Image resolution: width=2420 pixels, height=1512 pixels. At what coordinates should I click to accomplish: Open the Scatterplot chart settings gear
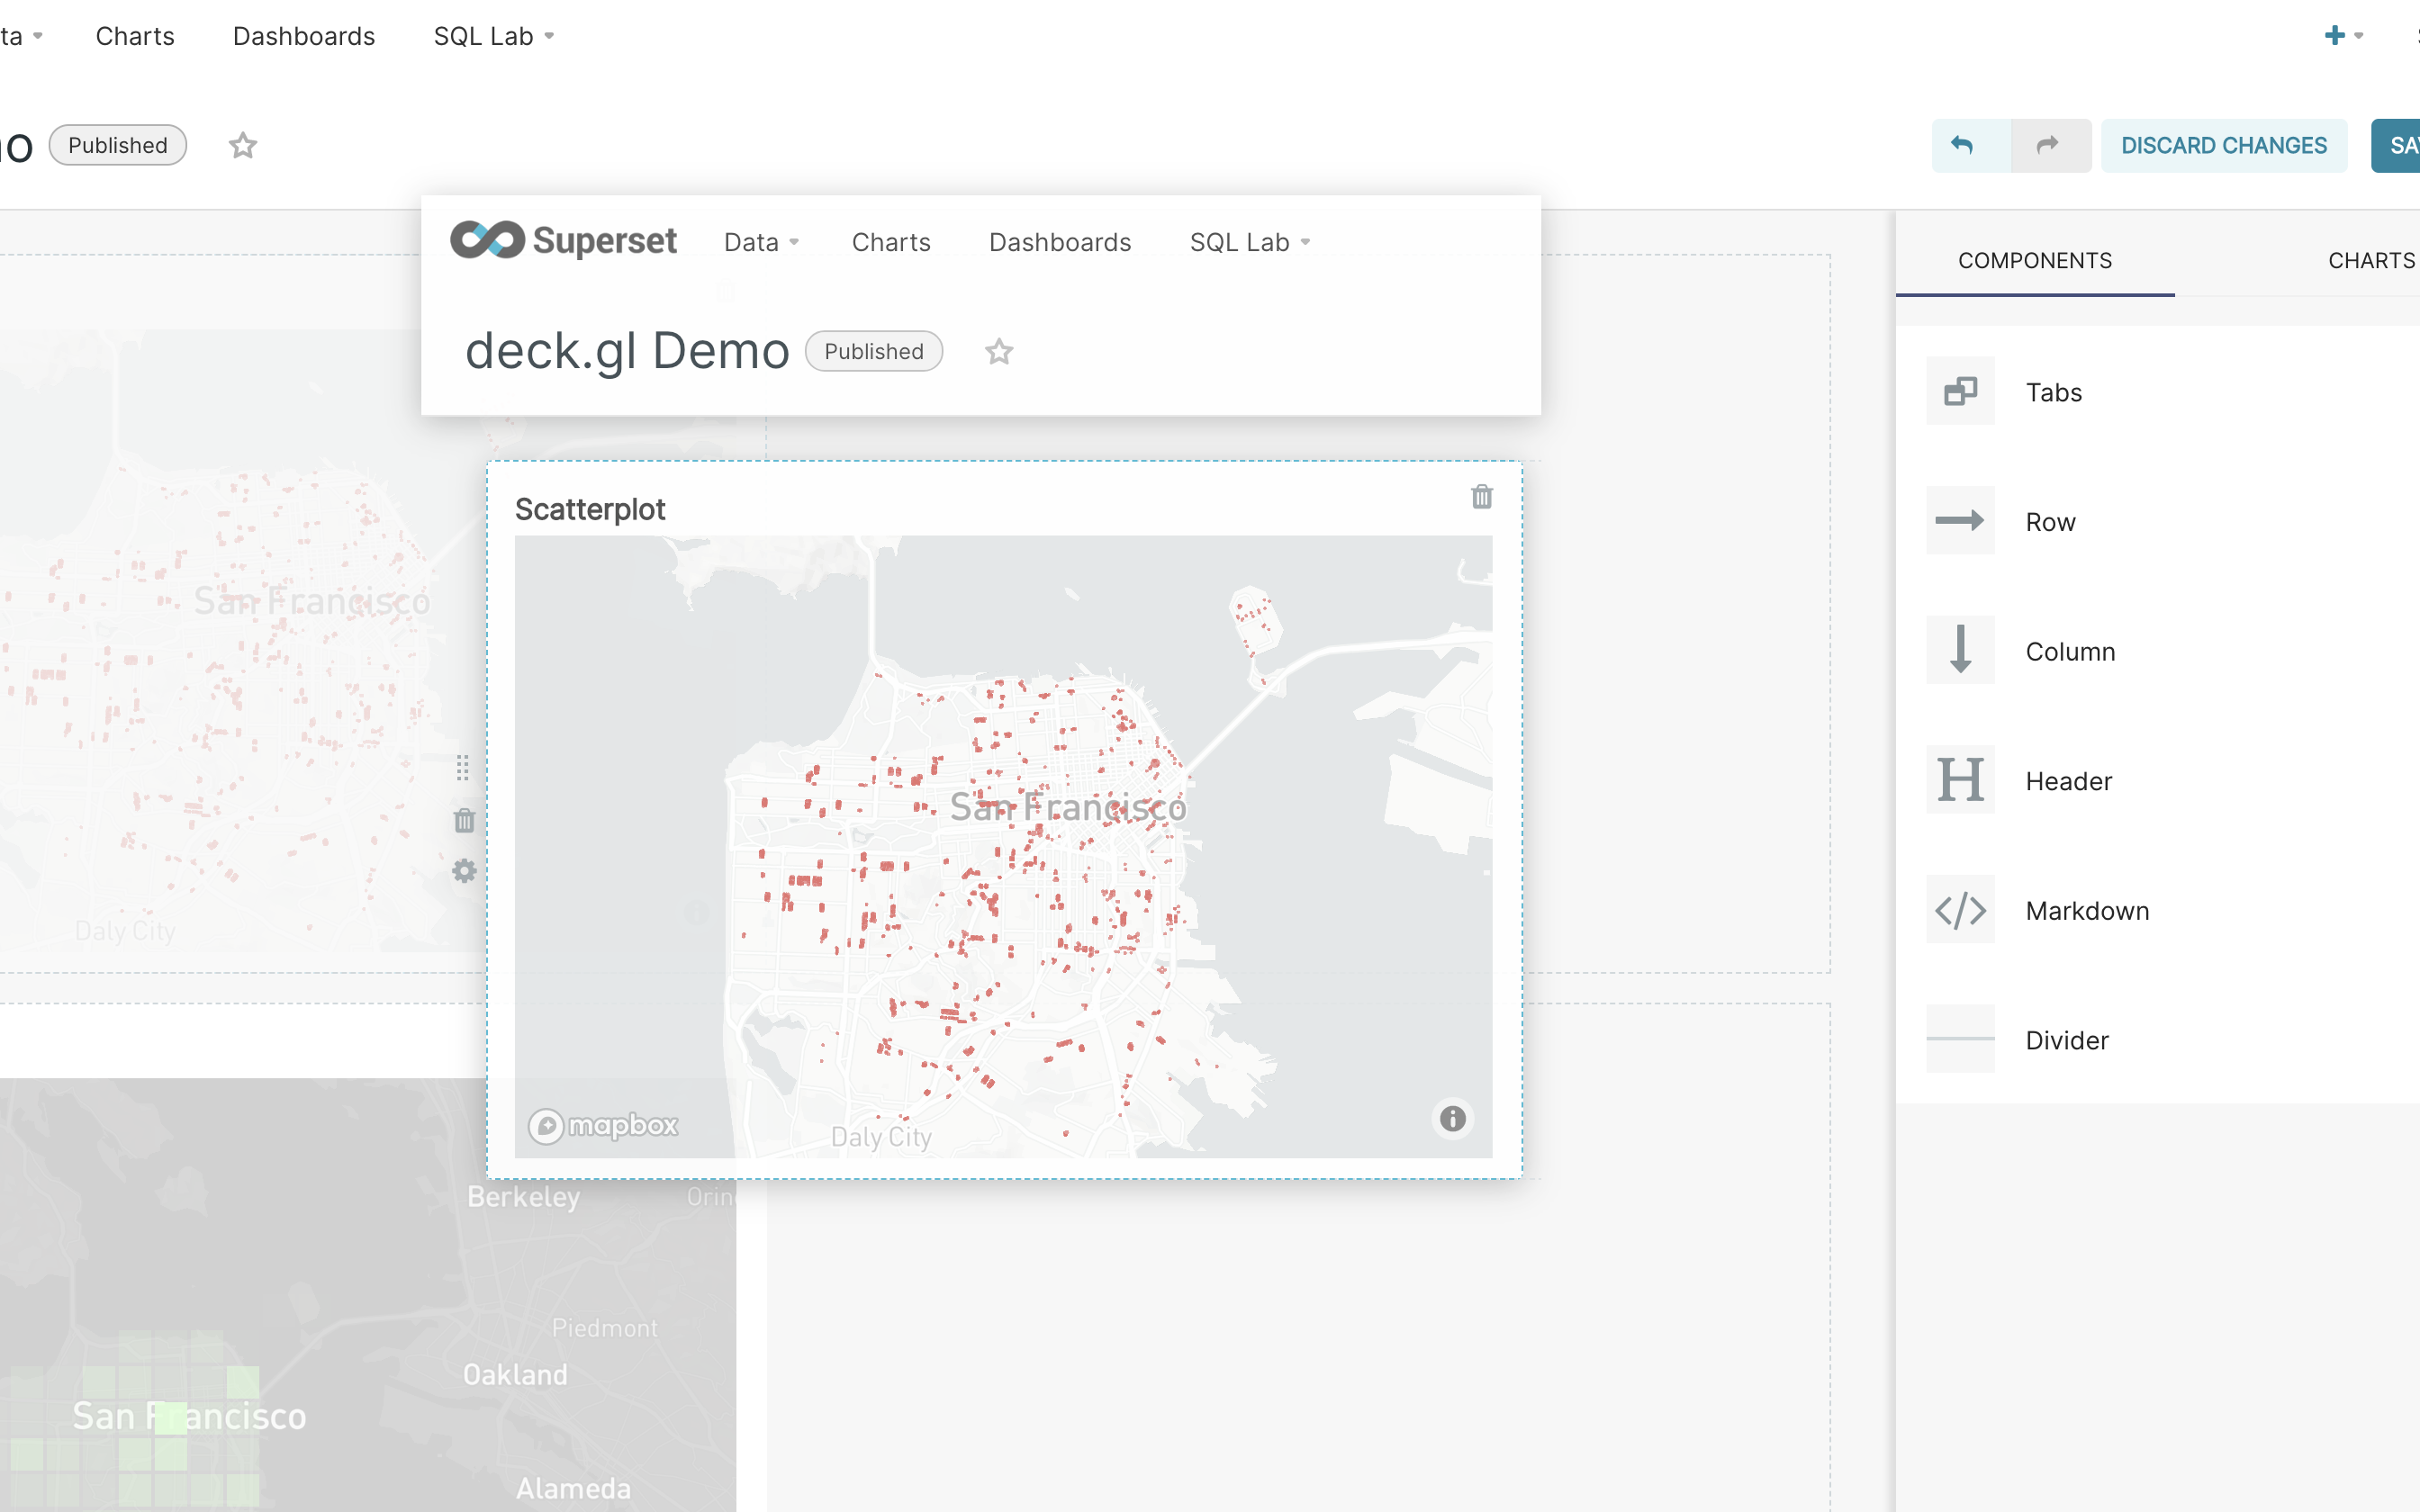click(463, 871)
